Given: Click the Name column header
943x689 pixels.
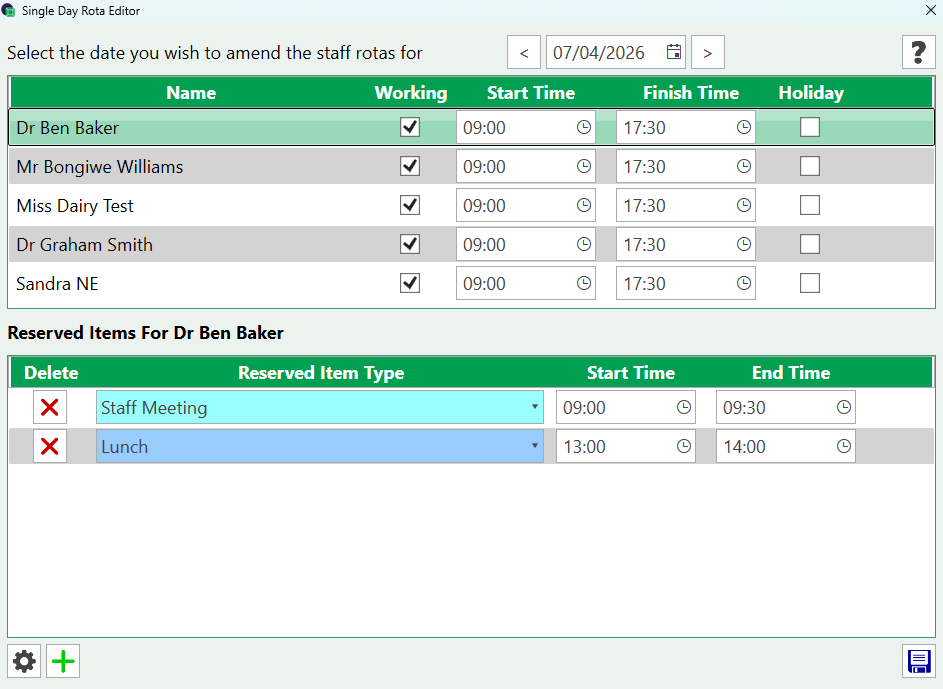Looking at the screenshot, I should [x=191, y=93].
